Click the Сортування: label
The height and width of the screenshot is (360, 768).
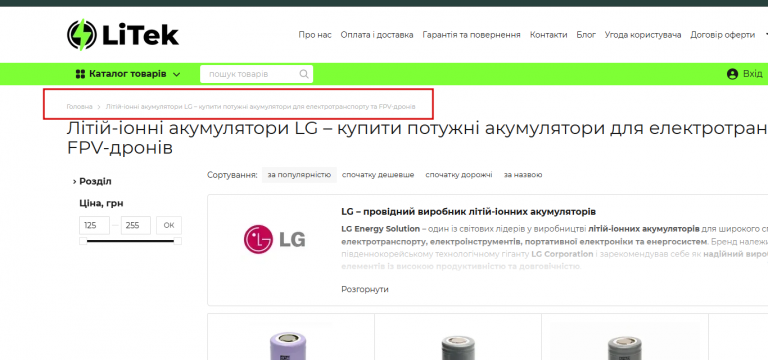click(232, 175)
